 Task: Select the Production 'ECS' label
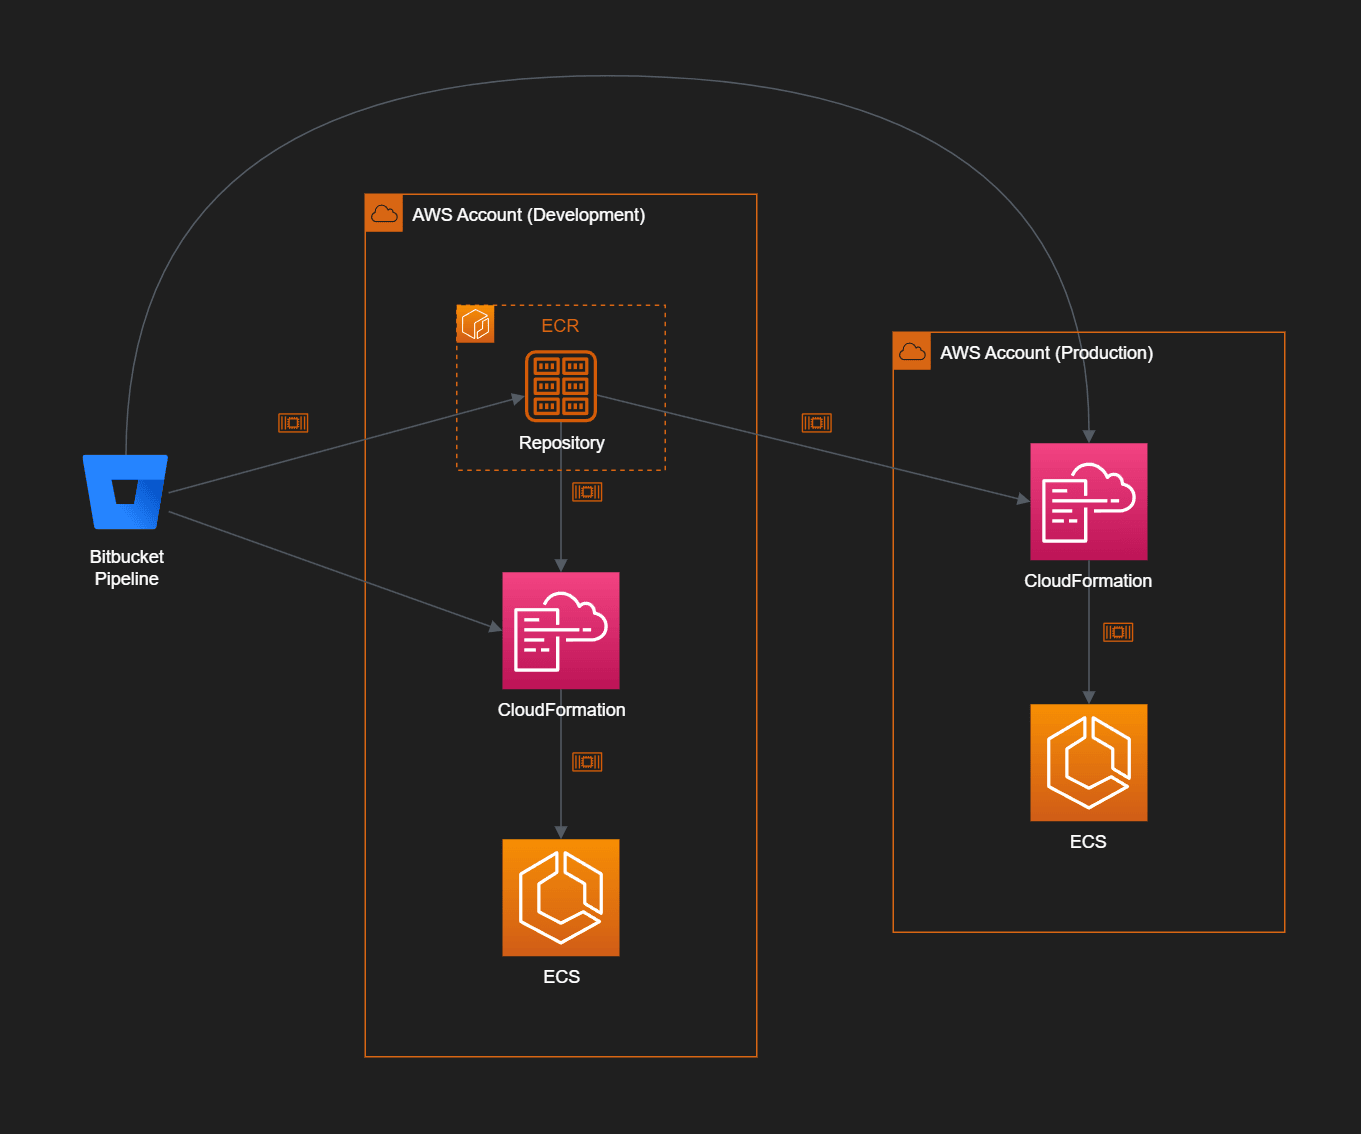click(x=1088, y=842)
